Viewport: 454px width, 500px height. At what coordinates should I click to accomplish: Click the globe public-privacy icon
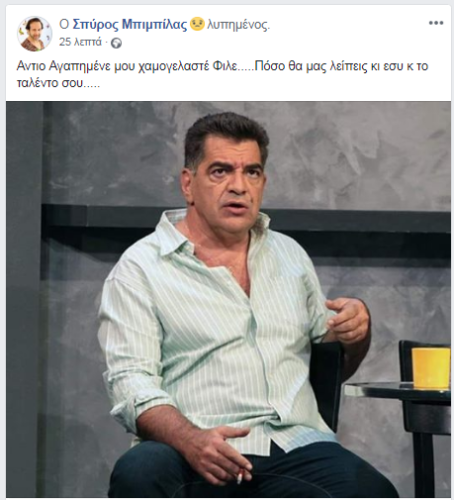[116, 43]
